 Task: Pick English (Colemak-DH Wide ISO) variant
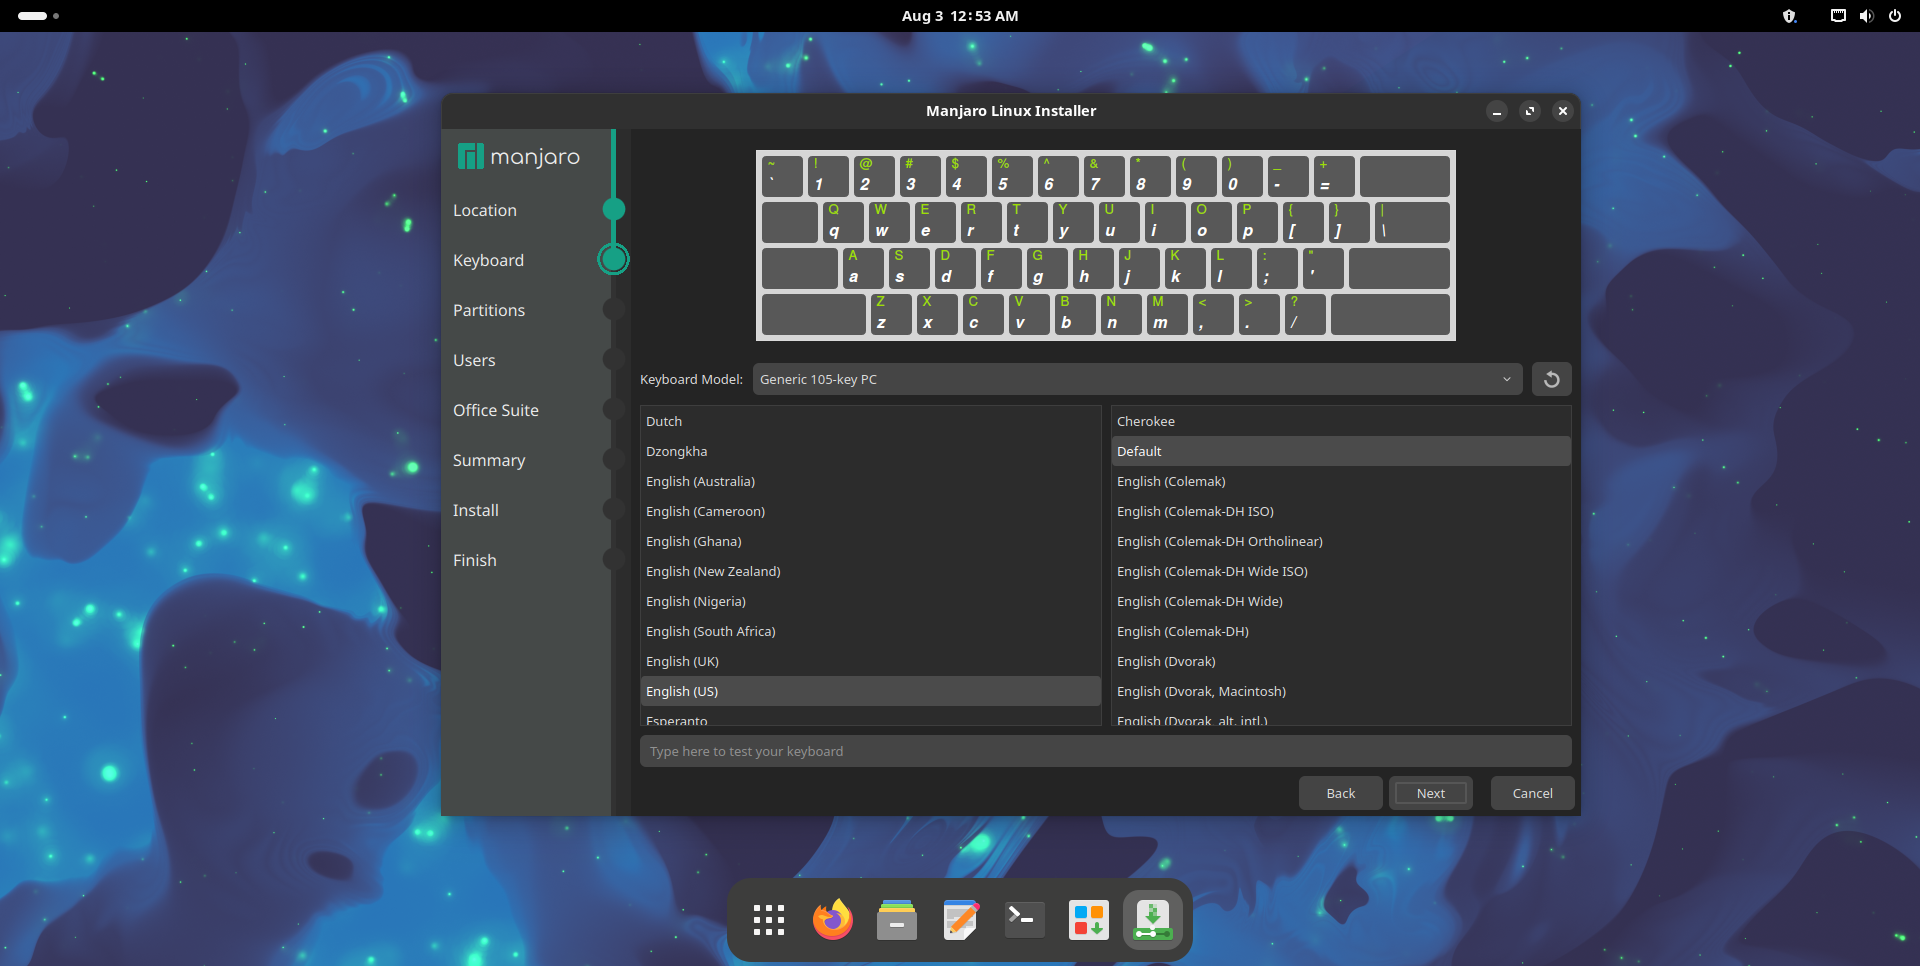pyautogui.click(x=1341, y=571)
